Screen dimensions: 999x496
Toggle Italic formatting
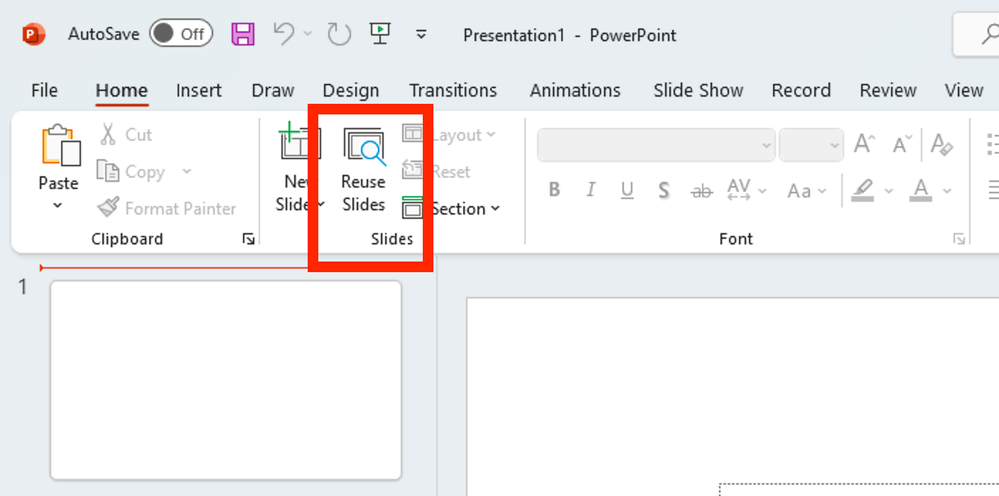click(x=591, y=190)
